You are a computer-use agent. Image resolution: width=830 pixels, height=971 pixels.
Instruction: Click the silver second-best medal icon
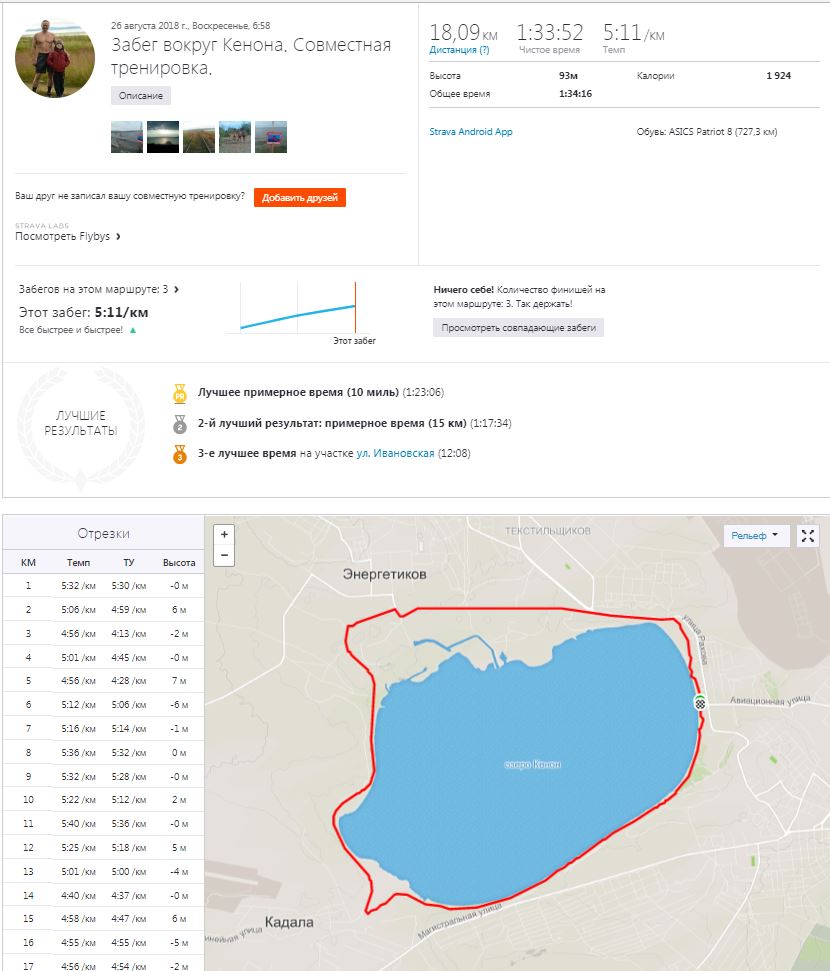click(180, 423)
